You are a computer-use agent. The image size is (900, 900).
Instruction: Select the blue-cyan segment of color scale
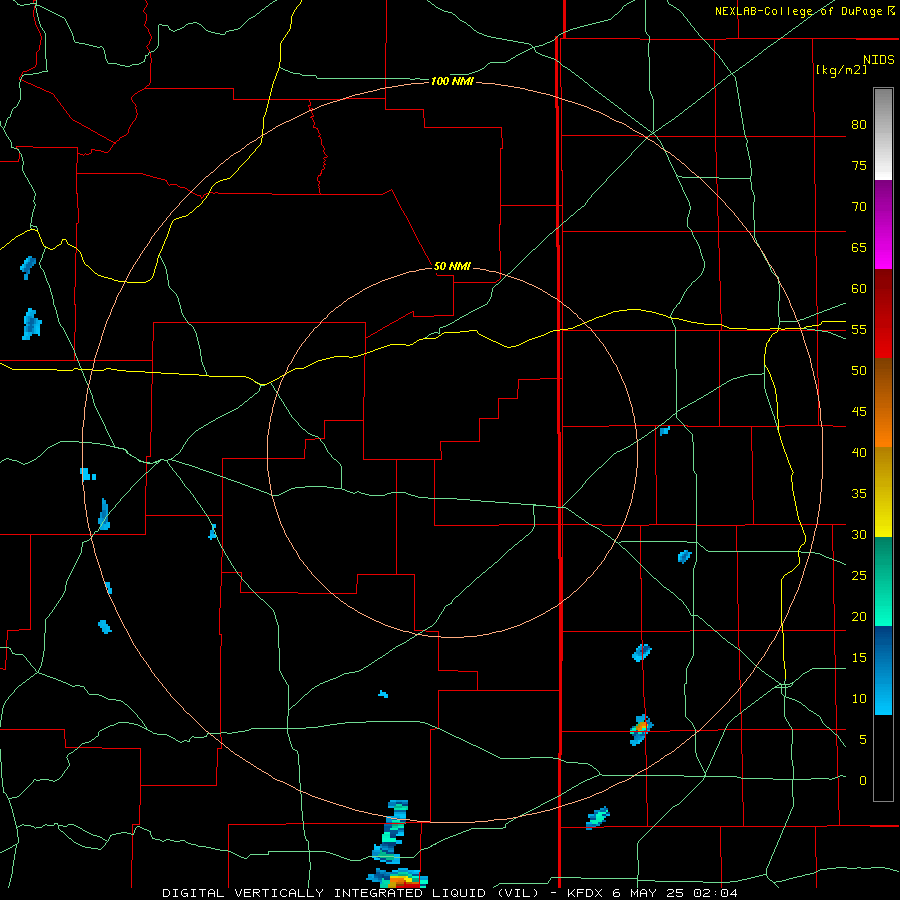[883, 670]
